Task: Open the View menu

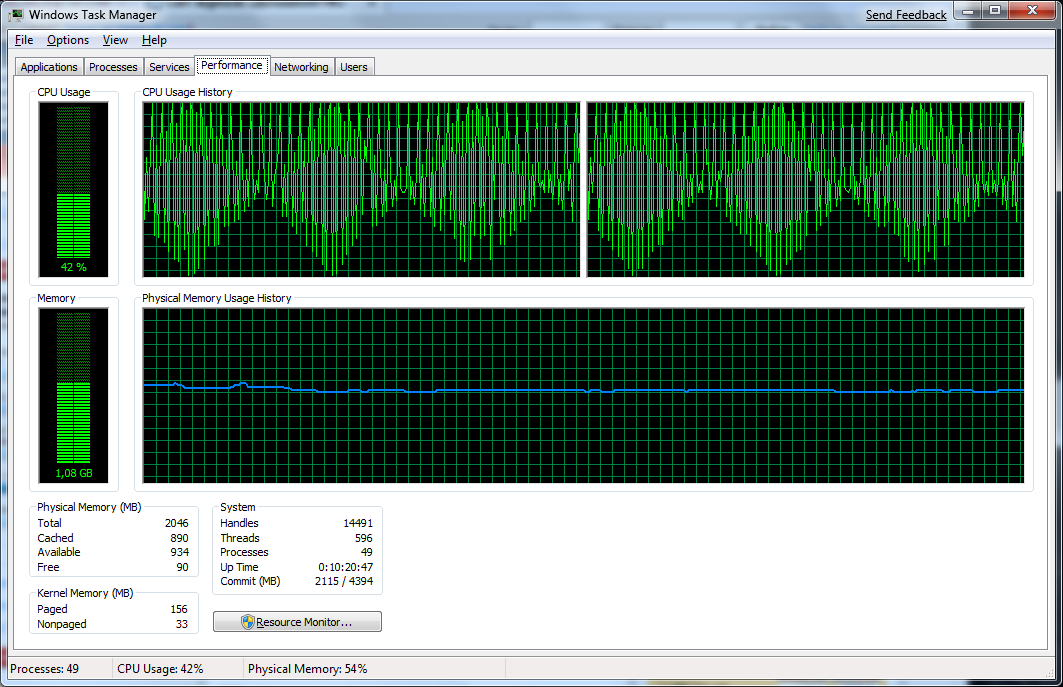Action: tap(115, 40)
